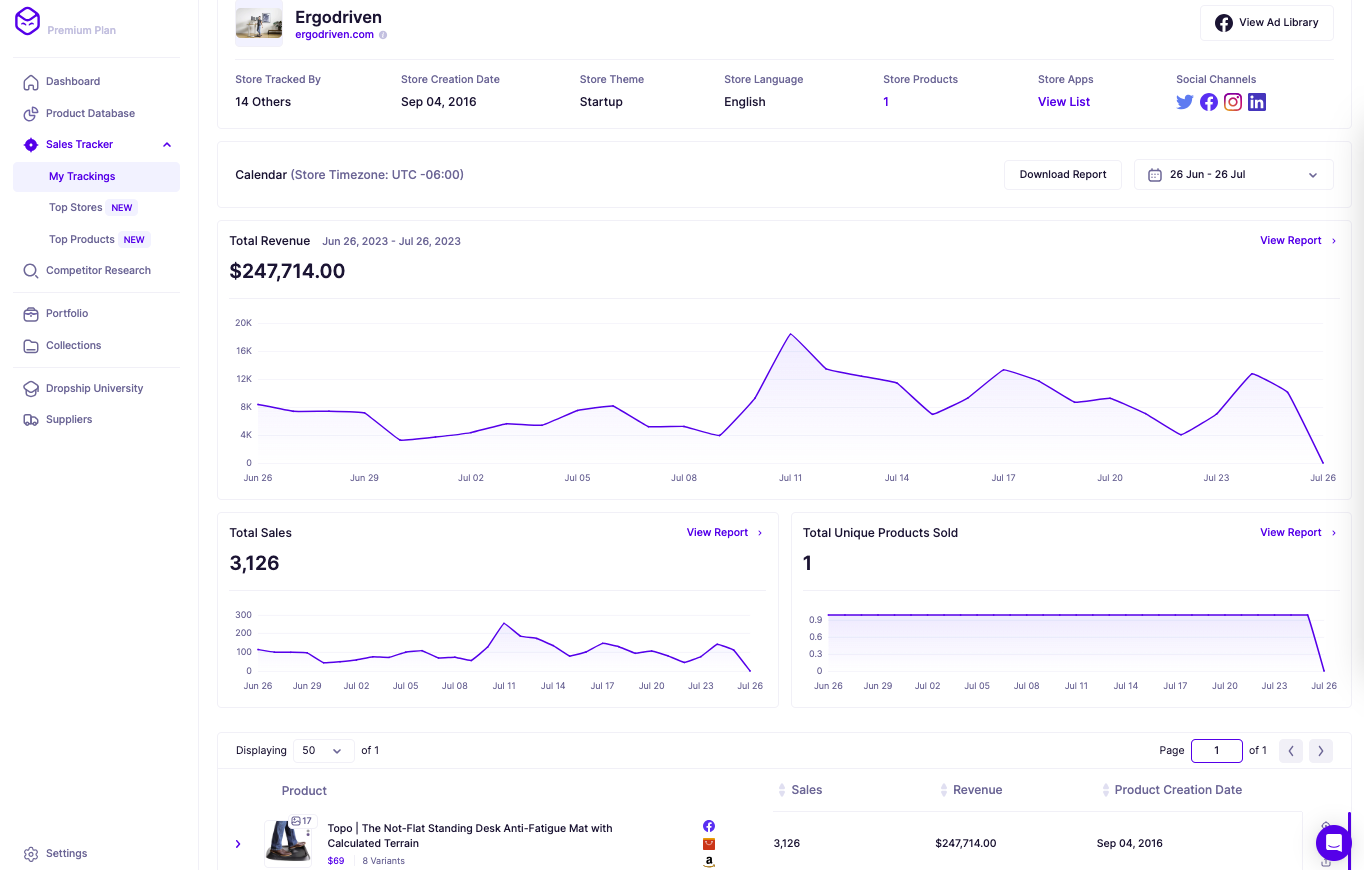Click the Portfolio briefcase icon
This screenshot has width=1364, height=870.
click(30, 313)
